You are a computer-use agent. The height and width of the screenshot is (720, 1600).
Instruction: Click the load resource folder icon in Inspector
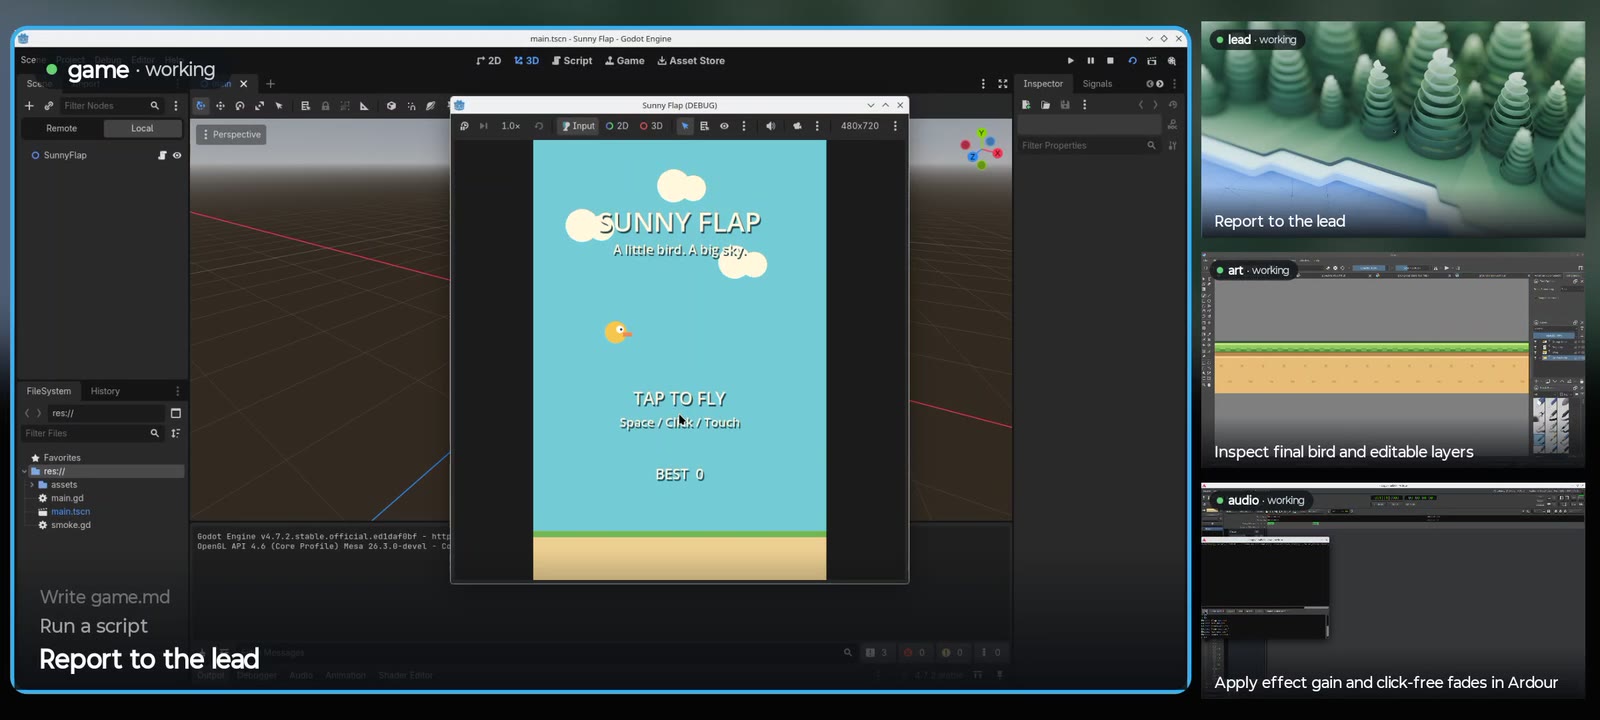[x=1045, y=105]
